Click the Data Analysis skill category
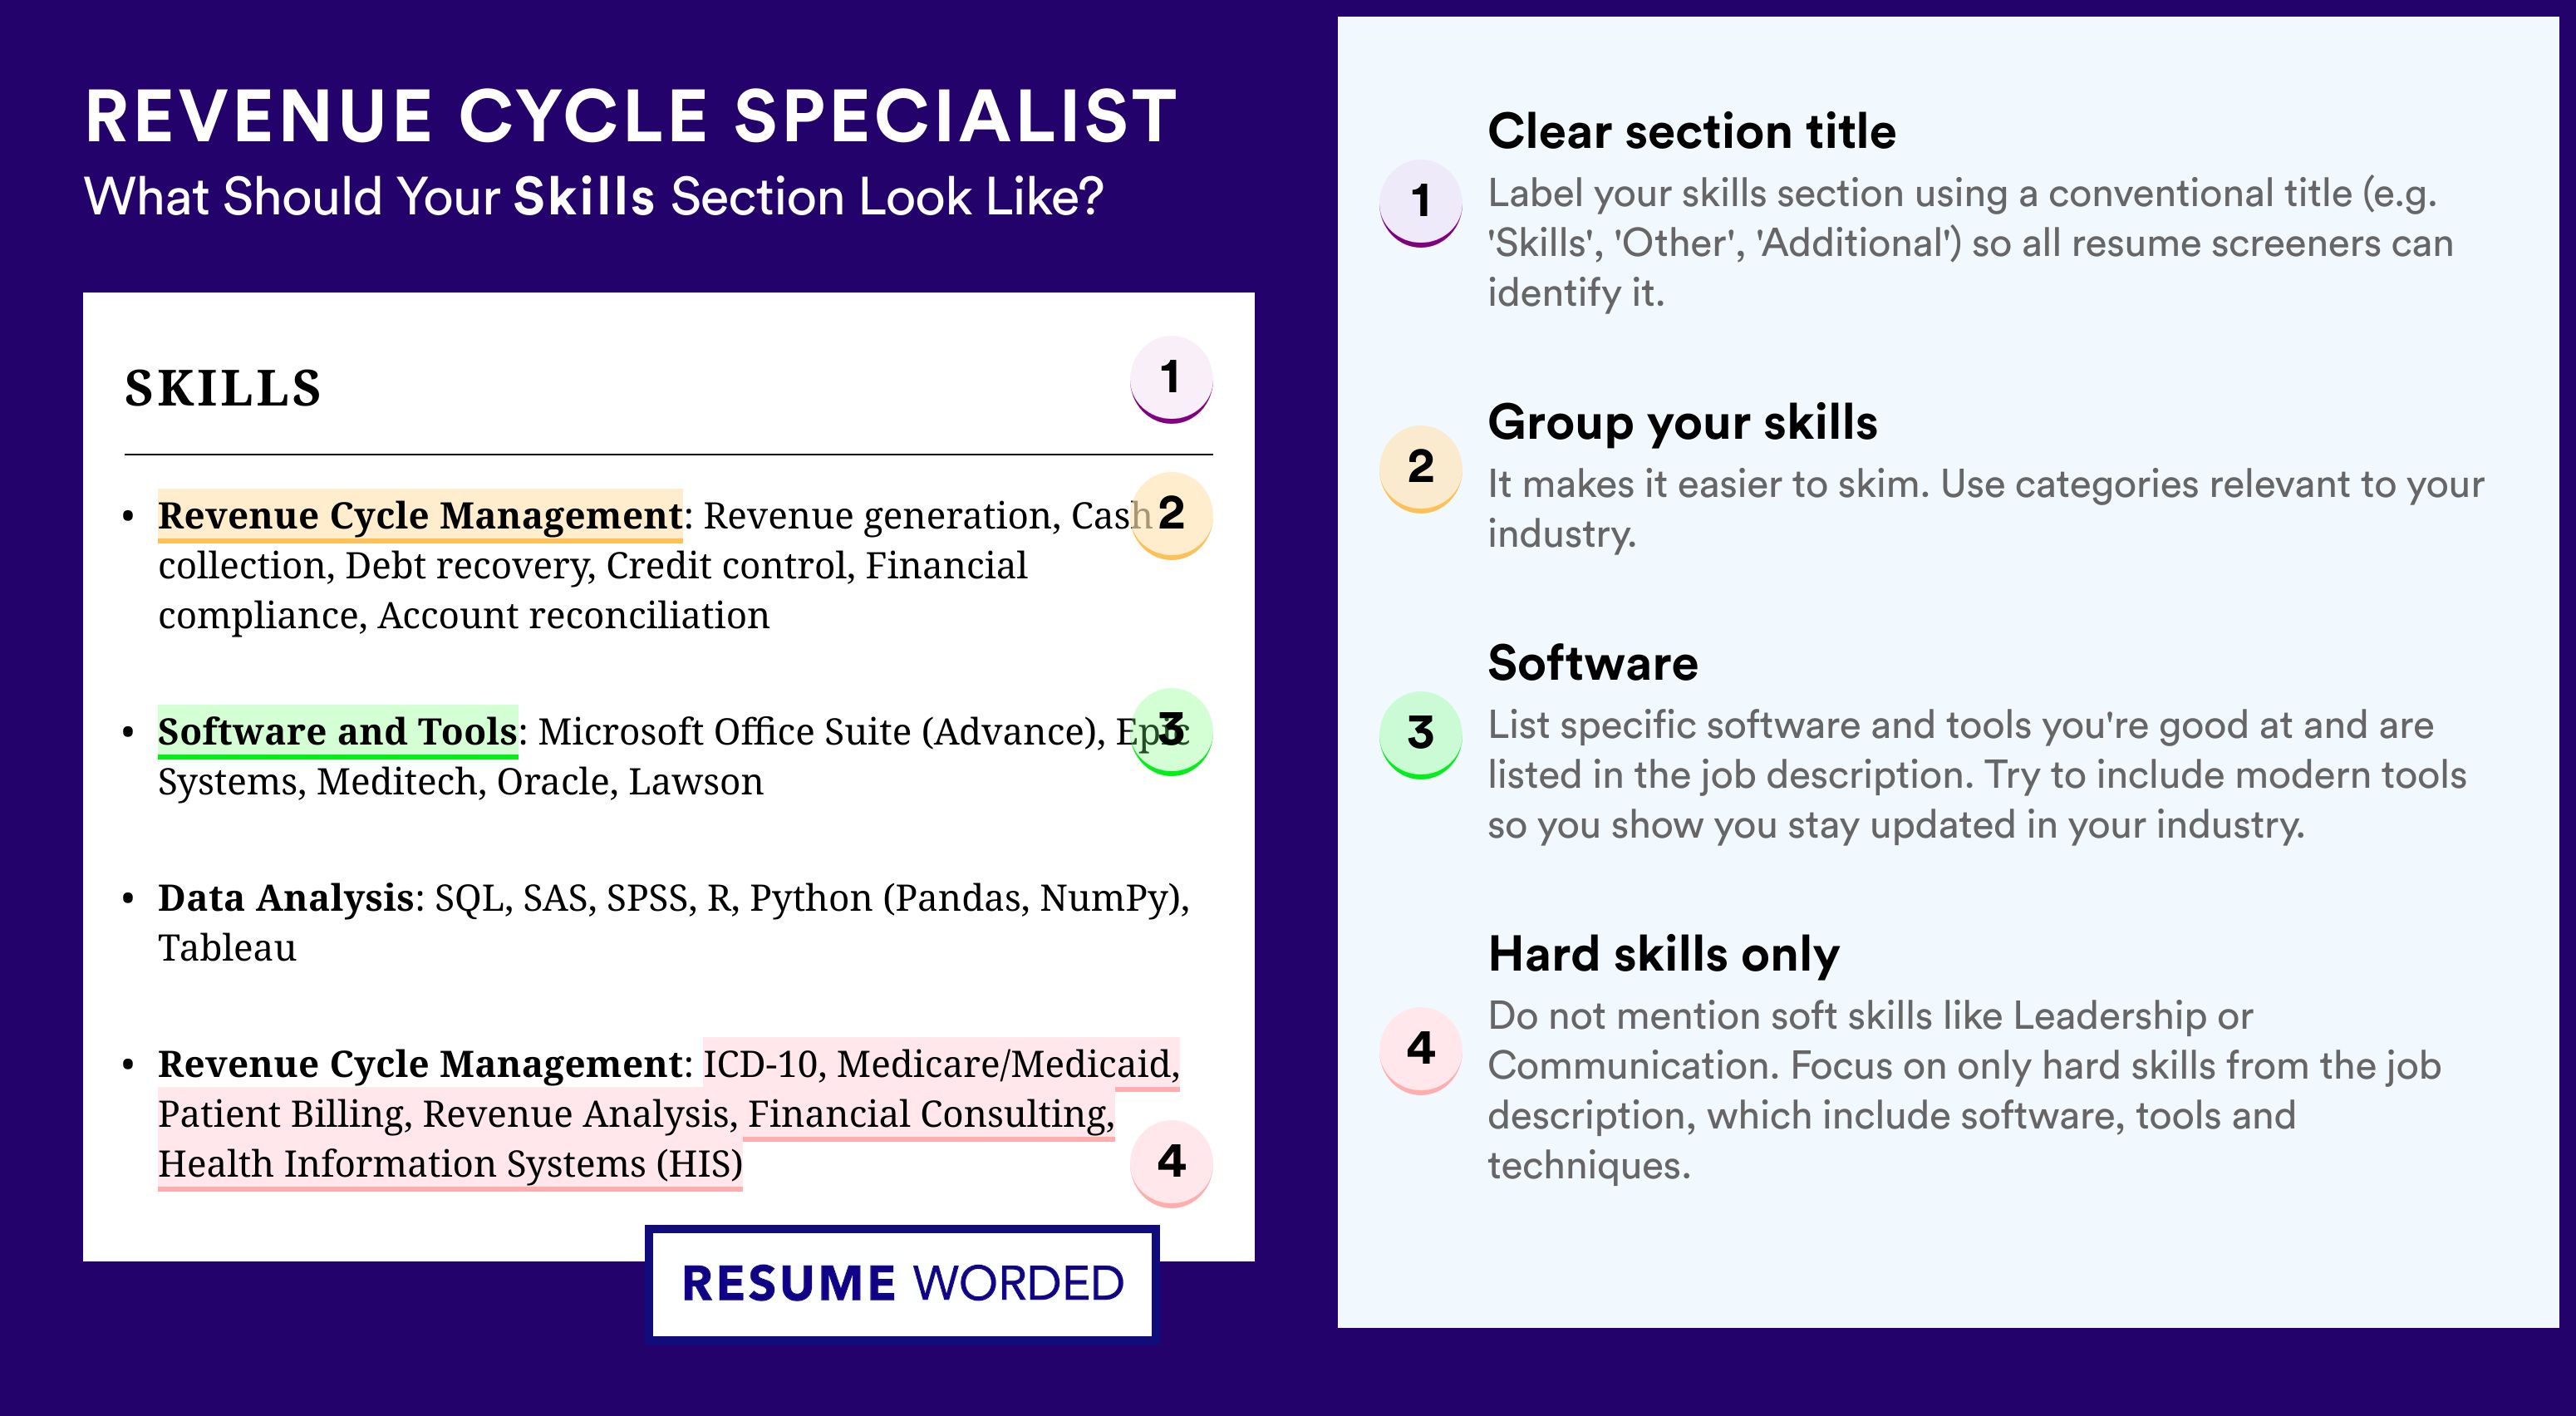This screenshot has width=2576, height=1416. pyautogui.click(x=286, y=897)
